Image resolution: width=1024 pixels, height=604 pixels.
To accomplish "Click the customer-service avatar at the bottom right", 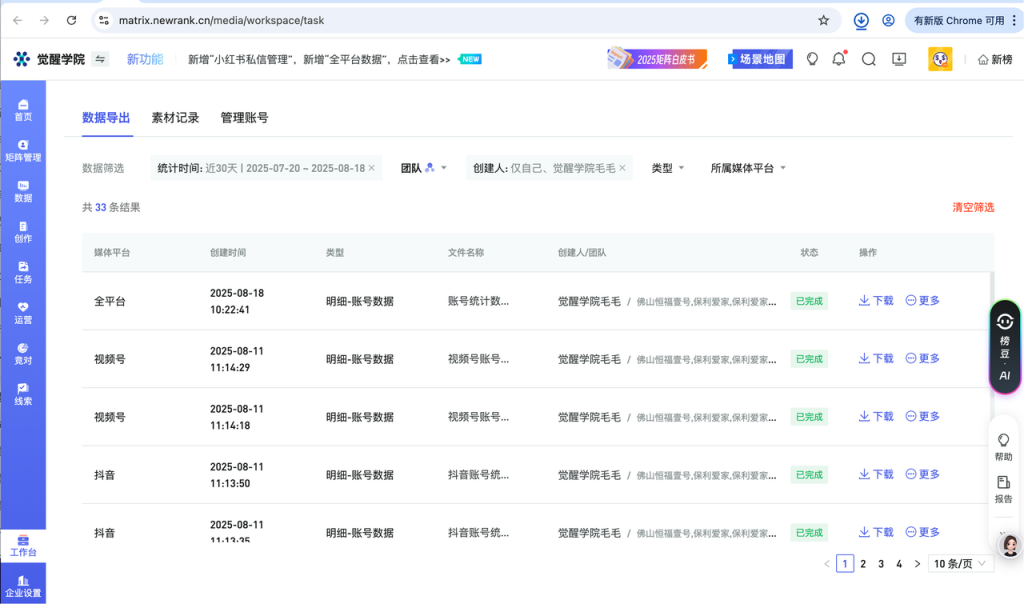I will pyautogui.click(x=1010, y=545).
